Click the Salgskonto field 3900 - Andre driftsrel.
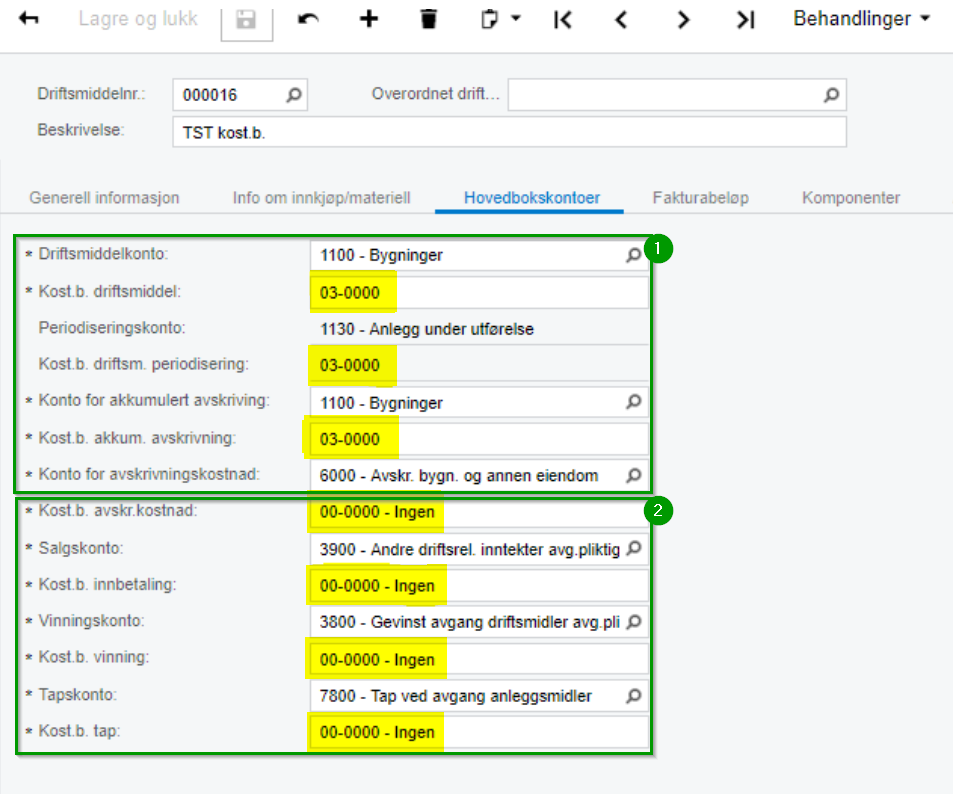 point(479,549)
